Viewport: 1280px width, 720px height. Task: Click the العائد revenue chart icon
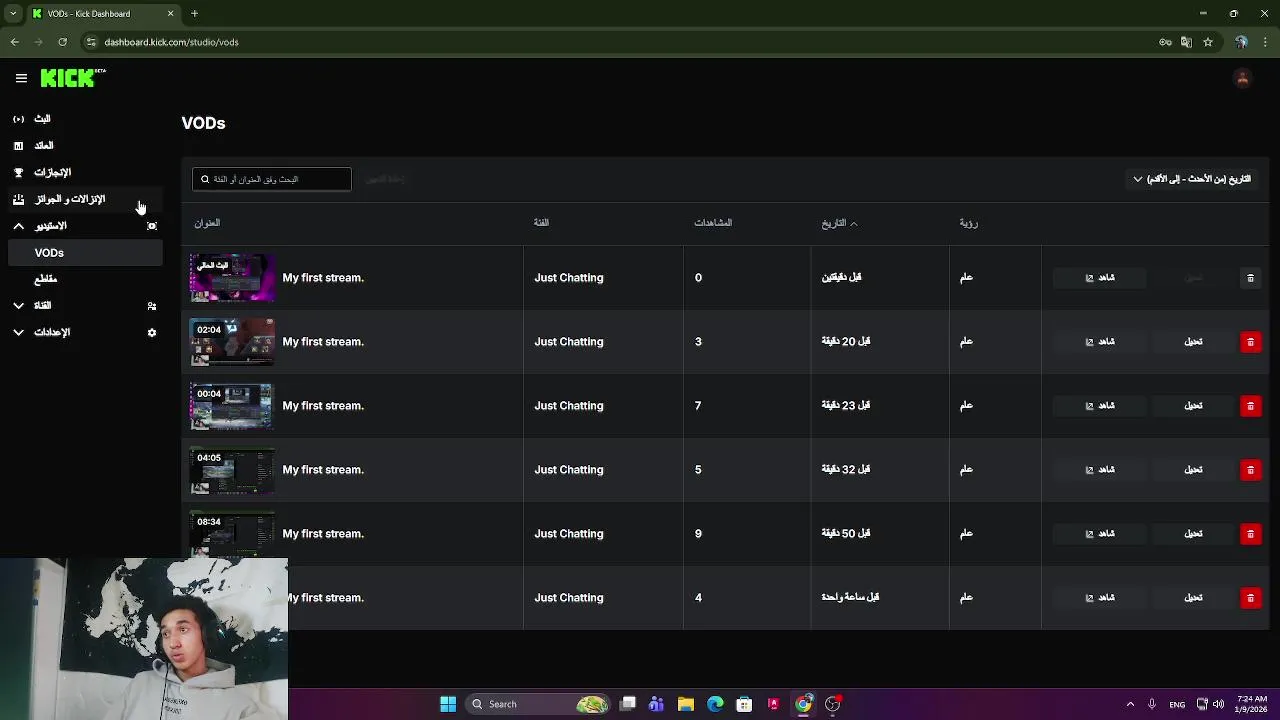[18, 146]
